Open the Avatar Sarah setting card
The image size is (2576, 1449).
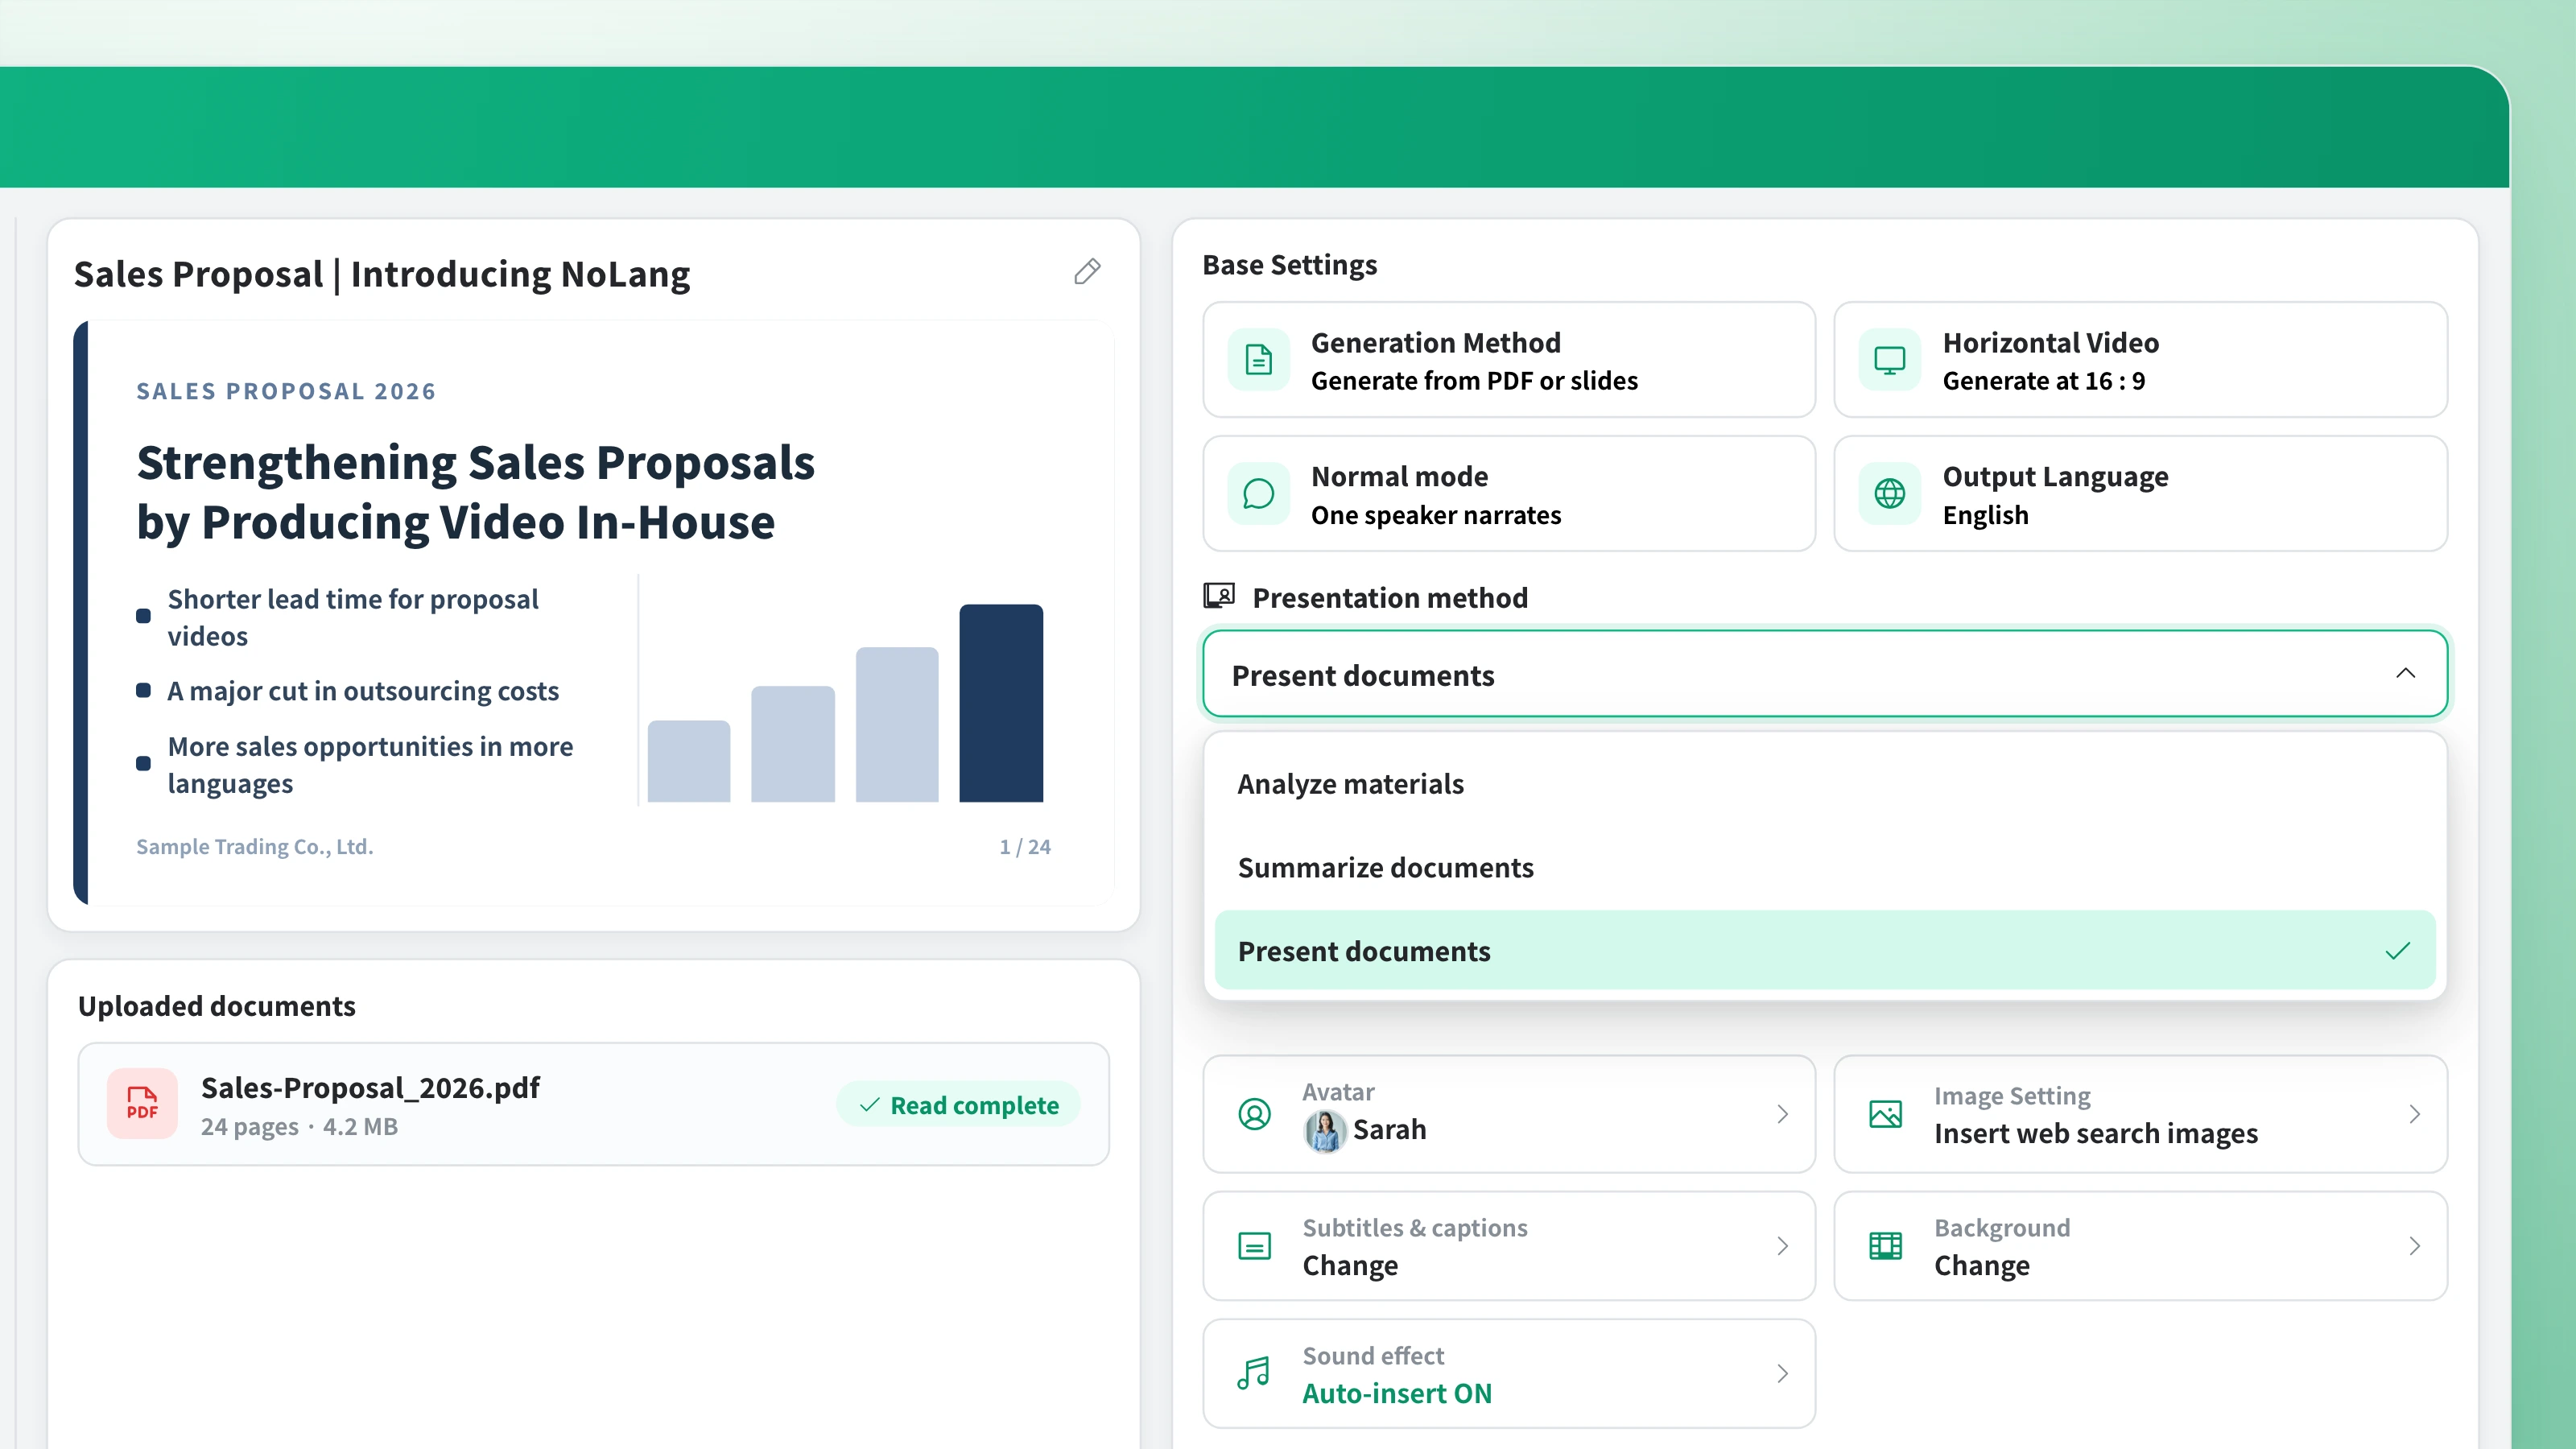(x=1509, y=1114)
